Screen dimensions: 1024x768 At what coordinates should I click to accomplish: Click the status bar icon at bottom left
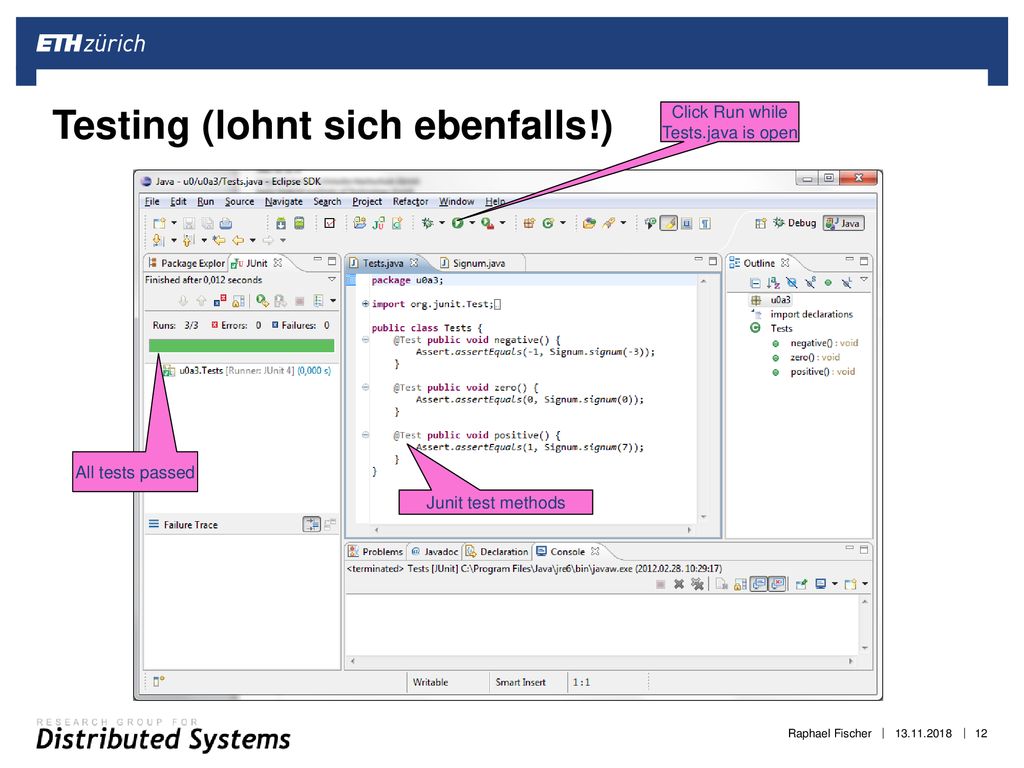point(159,681)
